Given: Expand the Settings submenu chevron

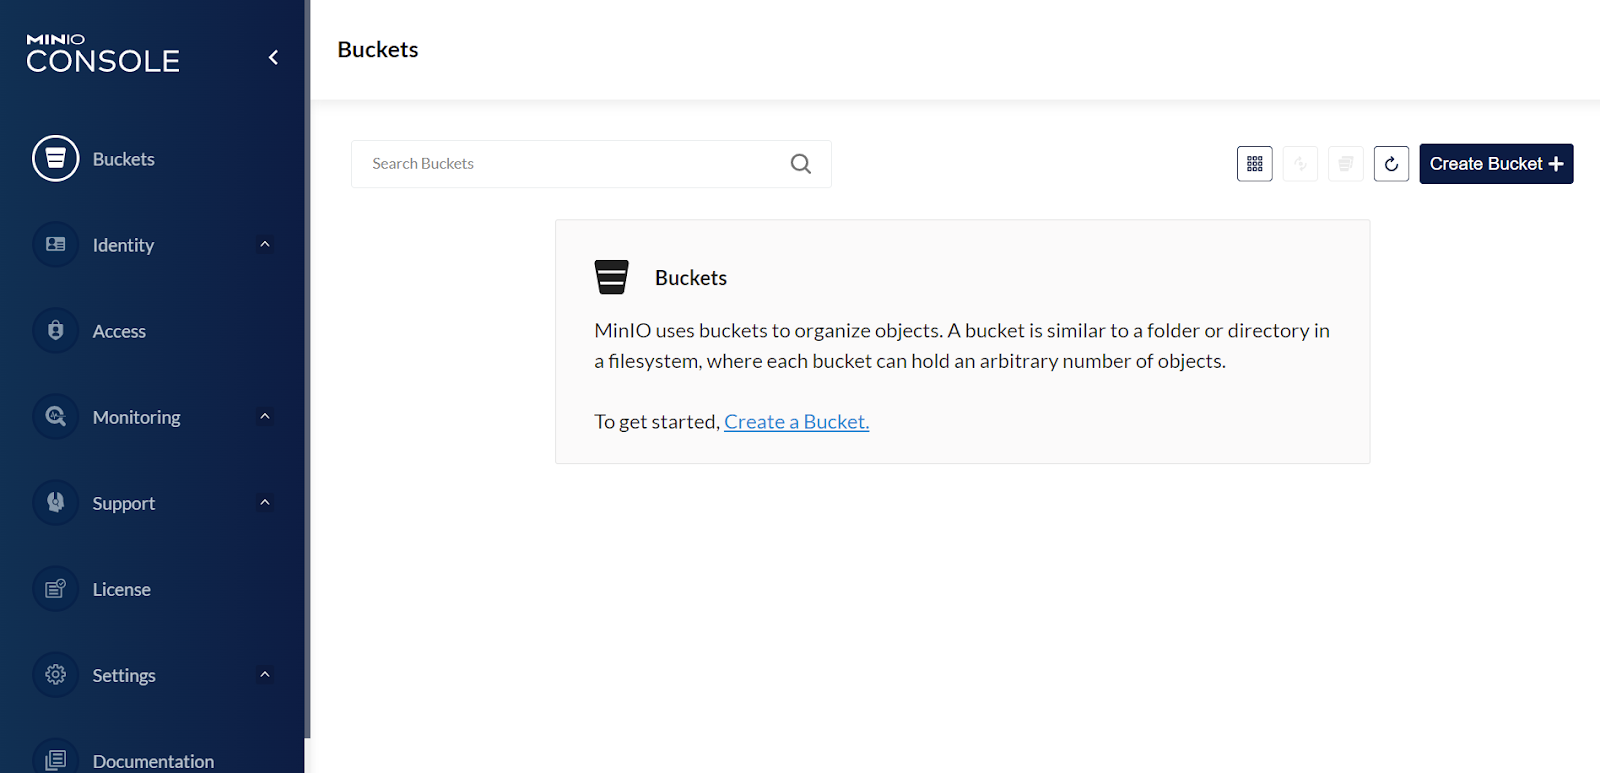Looking at the screenshot, I should 265,675.
